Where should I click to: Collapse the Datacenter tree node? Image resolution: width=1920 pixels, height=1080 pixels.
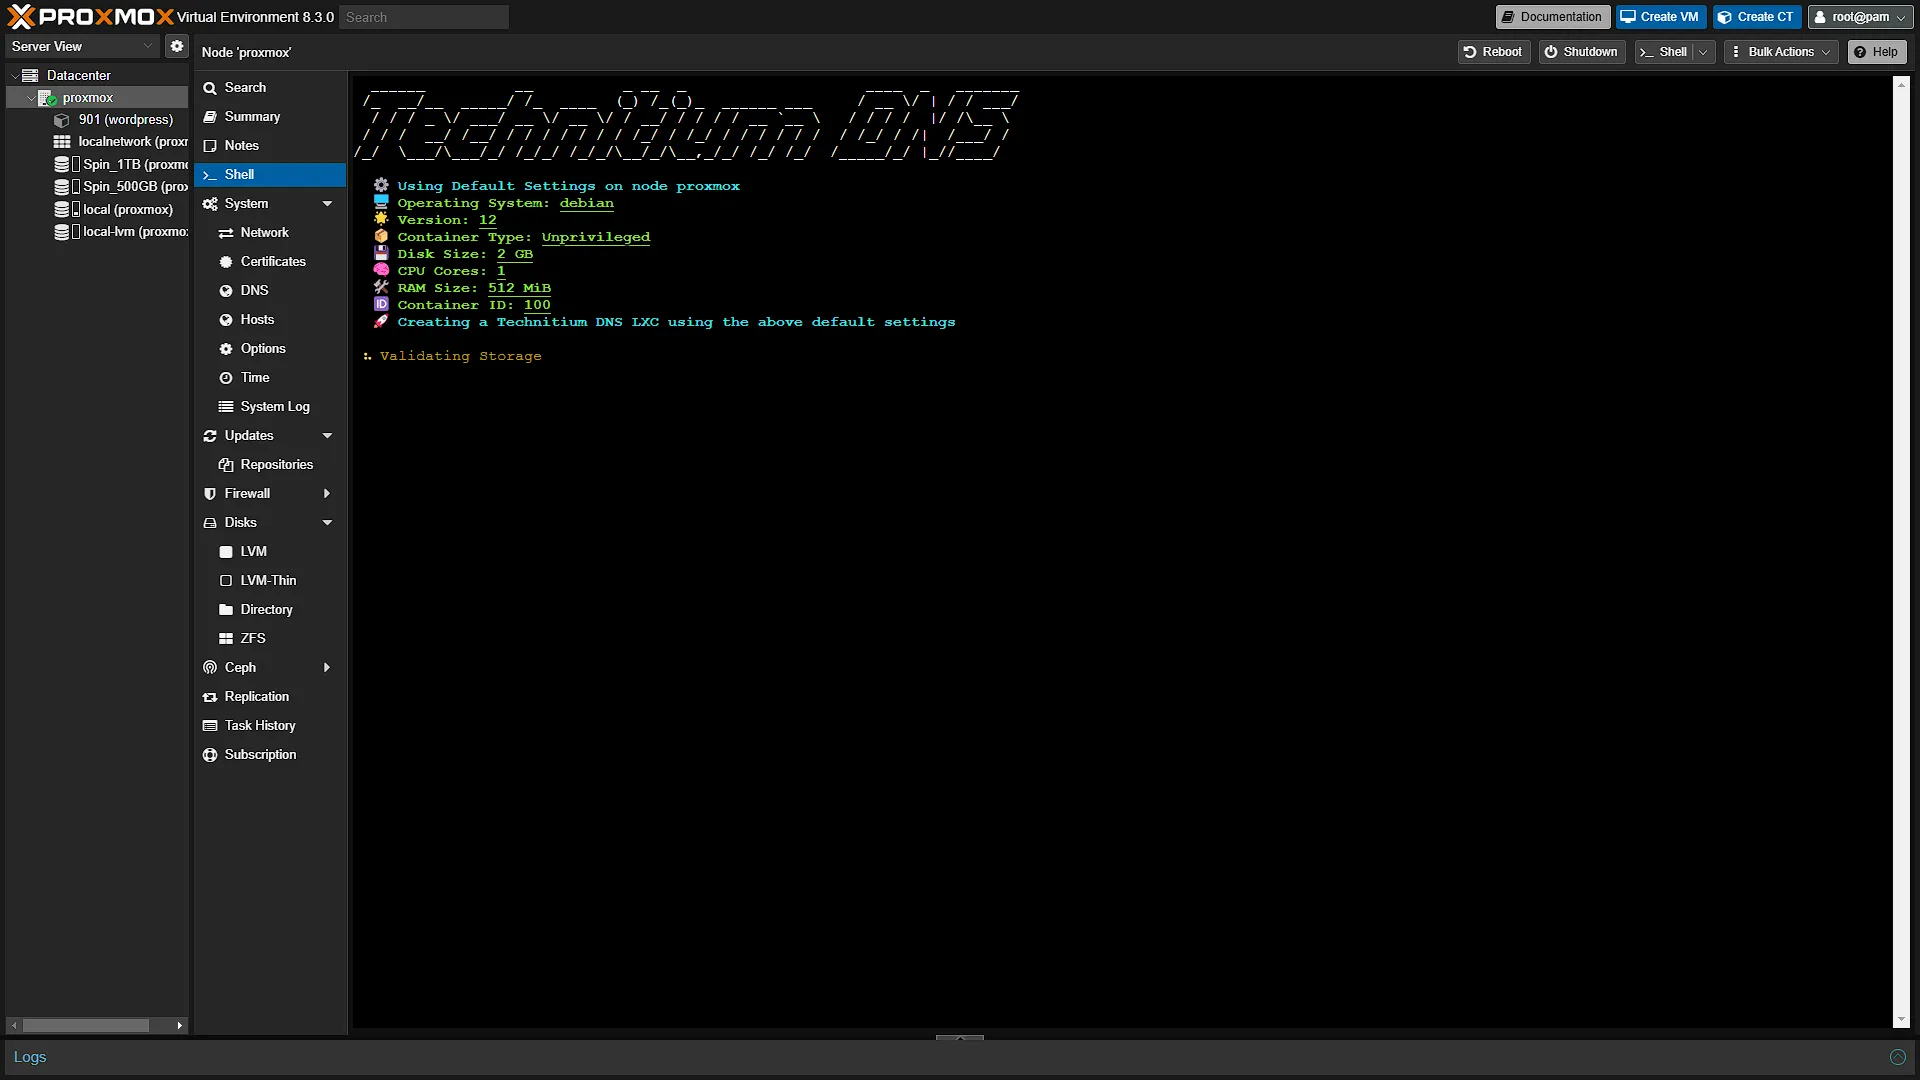[x=14, y=75]
